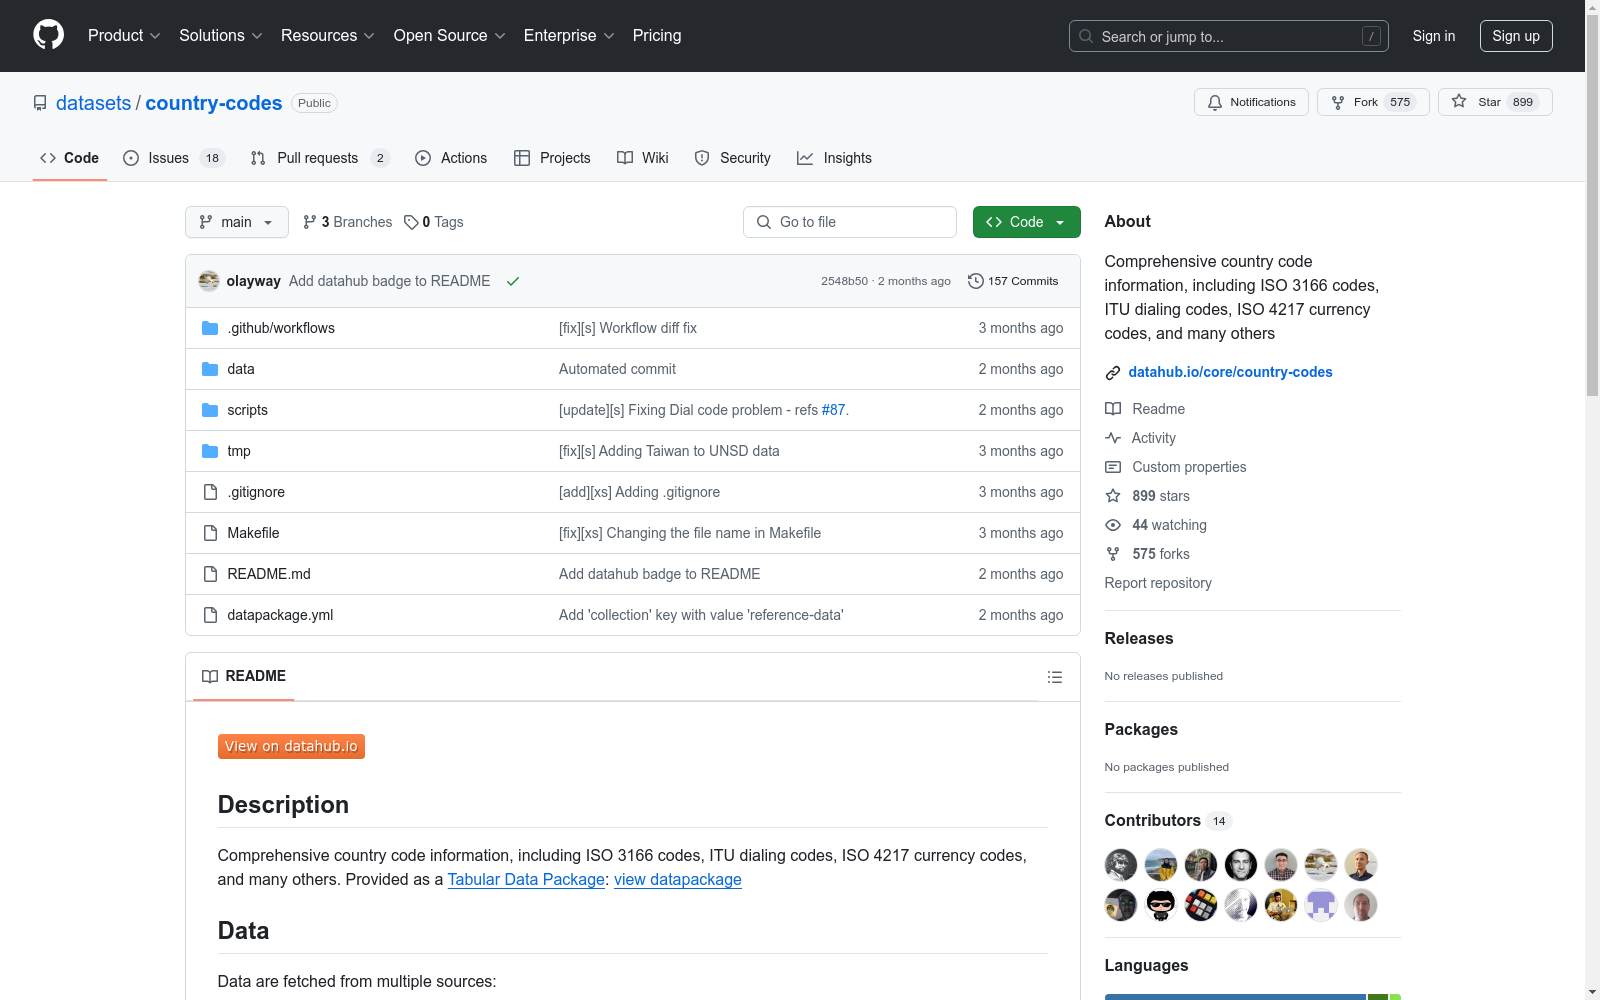The width and height of the screenshot is (1600, 1000).
Task: Open the Pricing page
Action: [657, 36]
